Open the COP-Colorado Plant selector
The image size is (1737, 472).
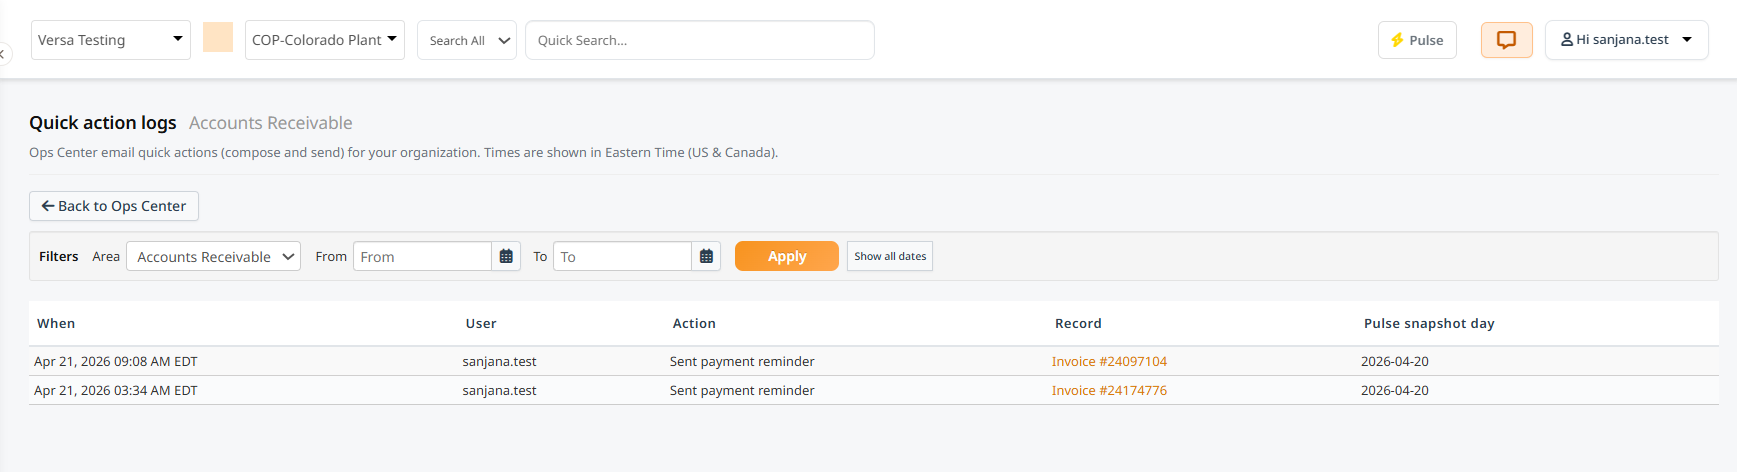pos(325,40)
